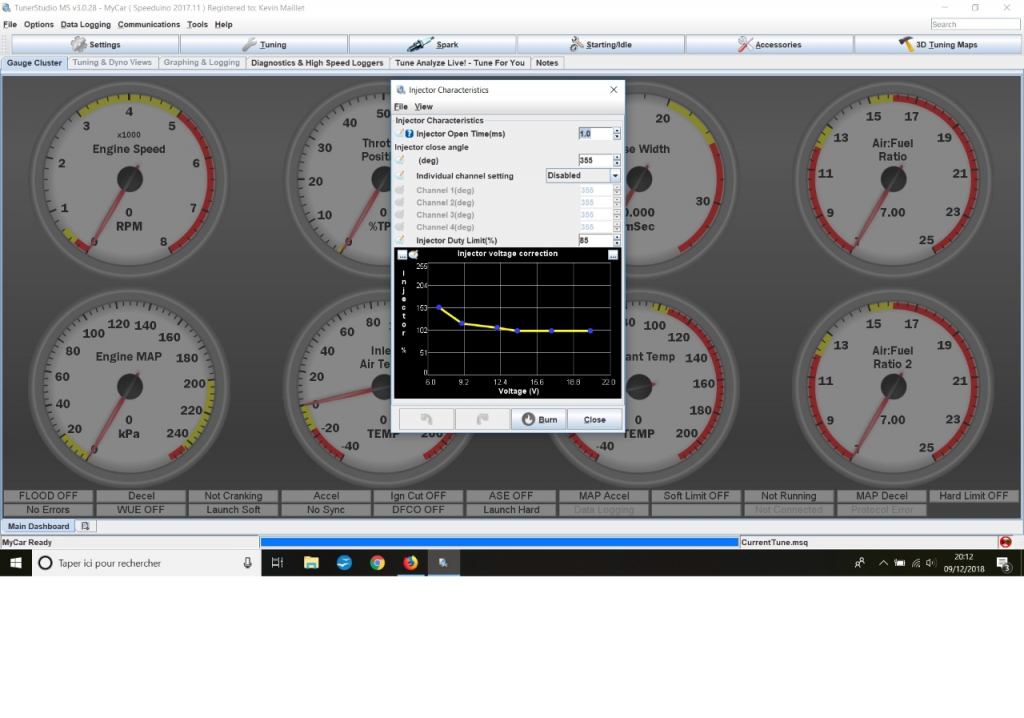Click left options button on voltage correction graph
Screen dimensions: 1024x718
click(x=402, y=254)
